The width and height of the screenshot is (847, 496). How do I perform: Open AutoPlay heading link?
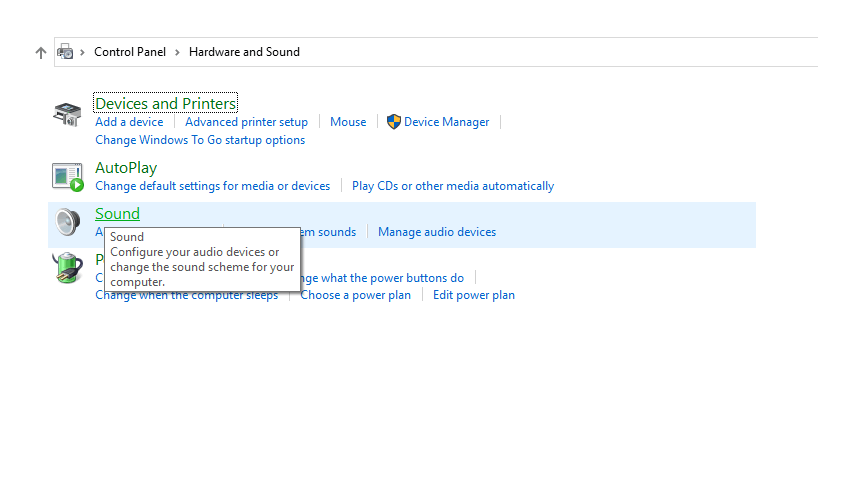[126, 168]
